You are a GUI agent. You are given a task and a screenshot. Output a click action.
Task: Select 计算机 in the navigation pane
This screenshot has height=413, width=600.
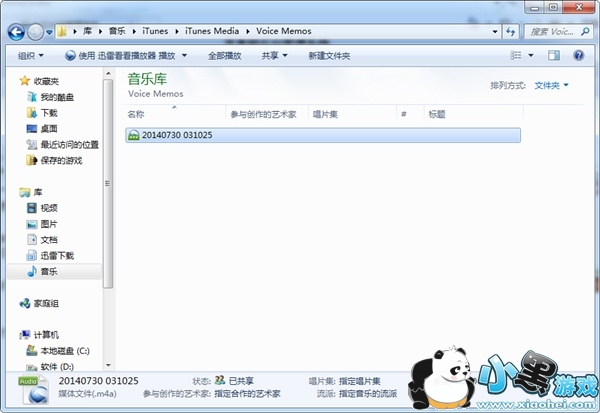point(46,335)
